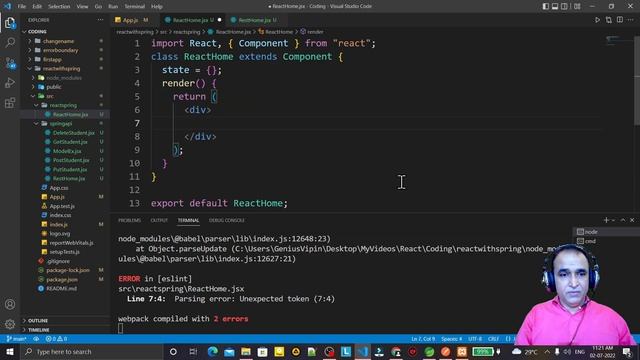Screen dimensions: 640x360
Task: Open the View menu
Action: point(82,6)
